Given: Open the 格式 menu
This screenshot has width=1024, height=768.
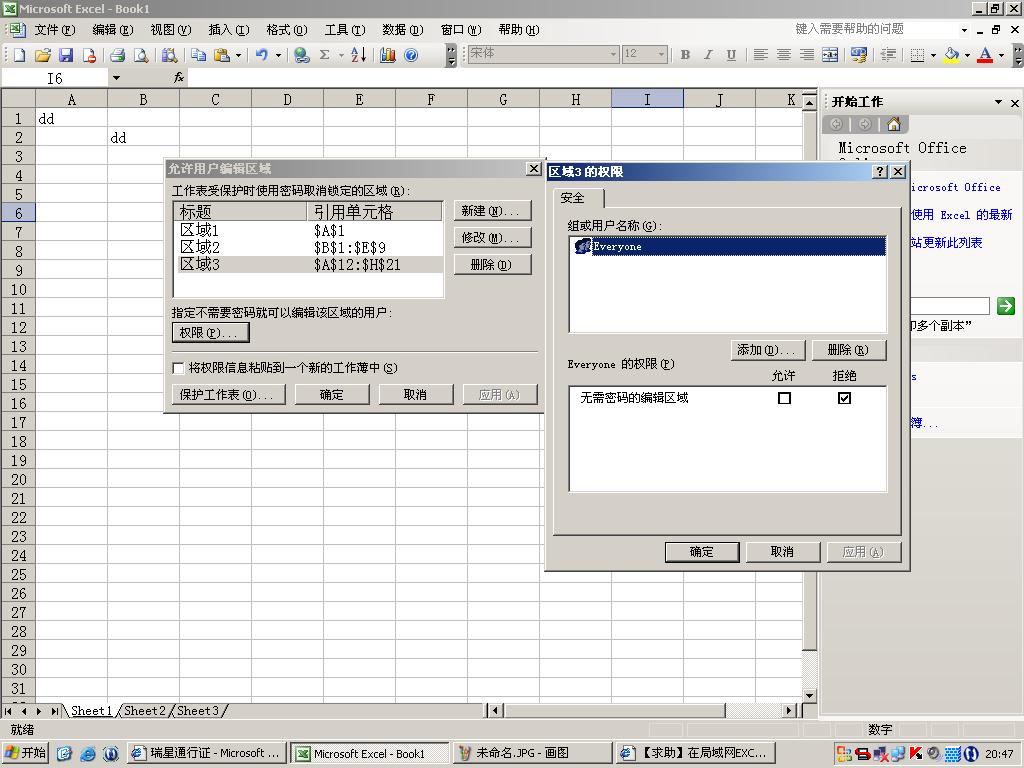Looking at the screenshot, I should (287, 29).
